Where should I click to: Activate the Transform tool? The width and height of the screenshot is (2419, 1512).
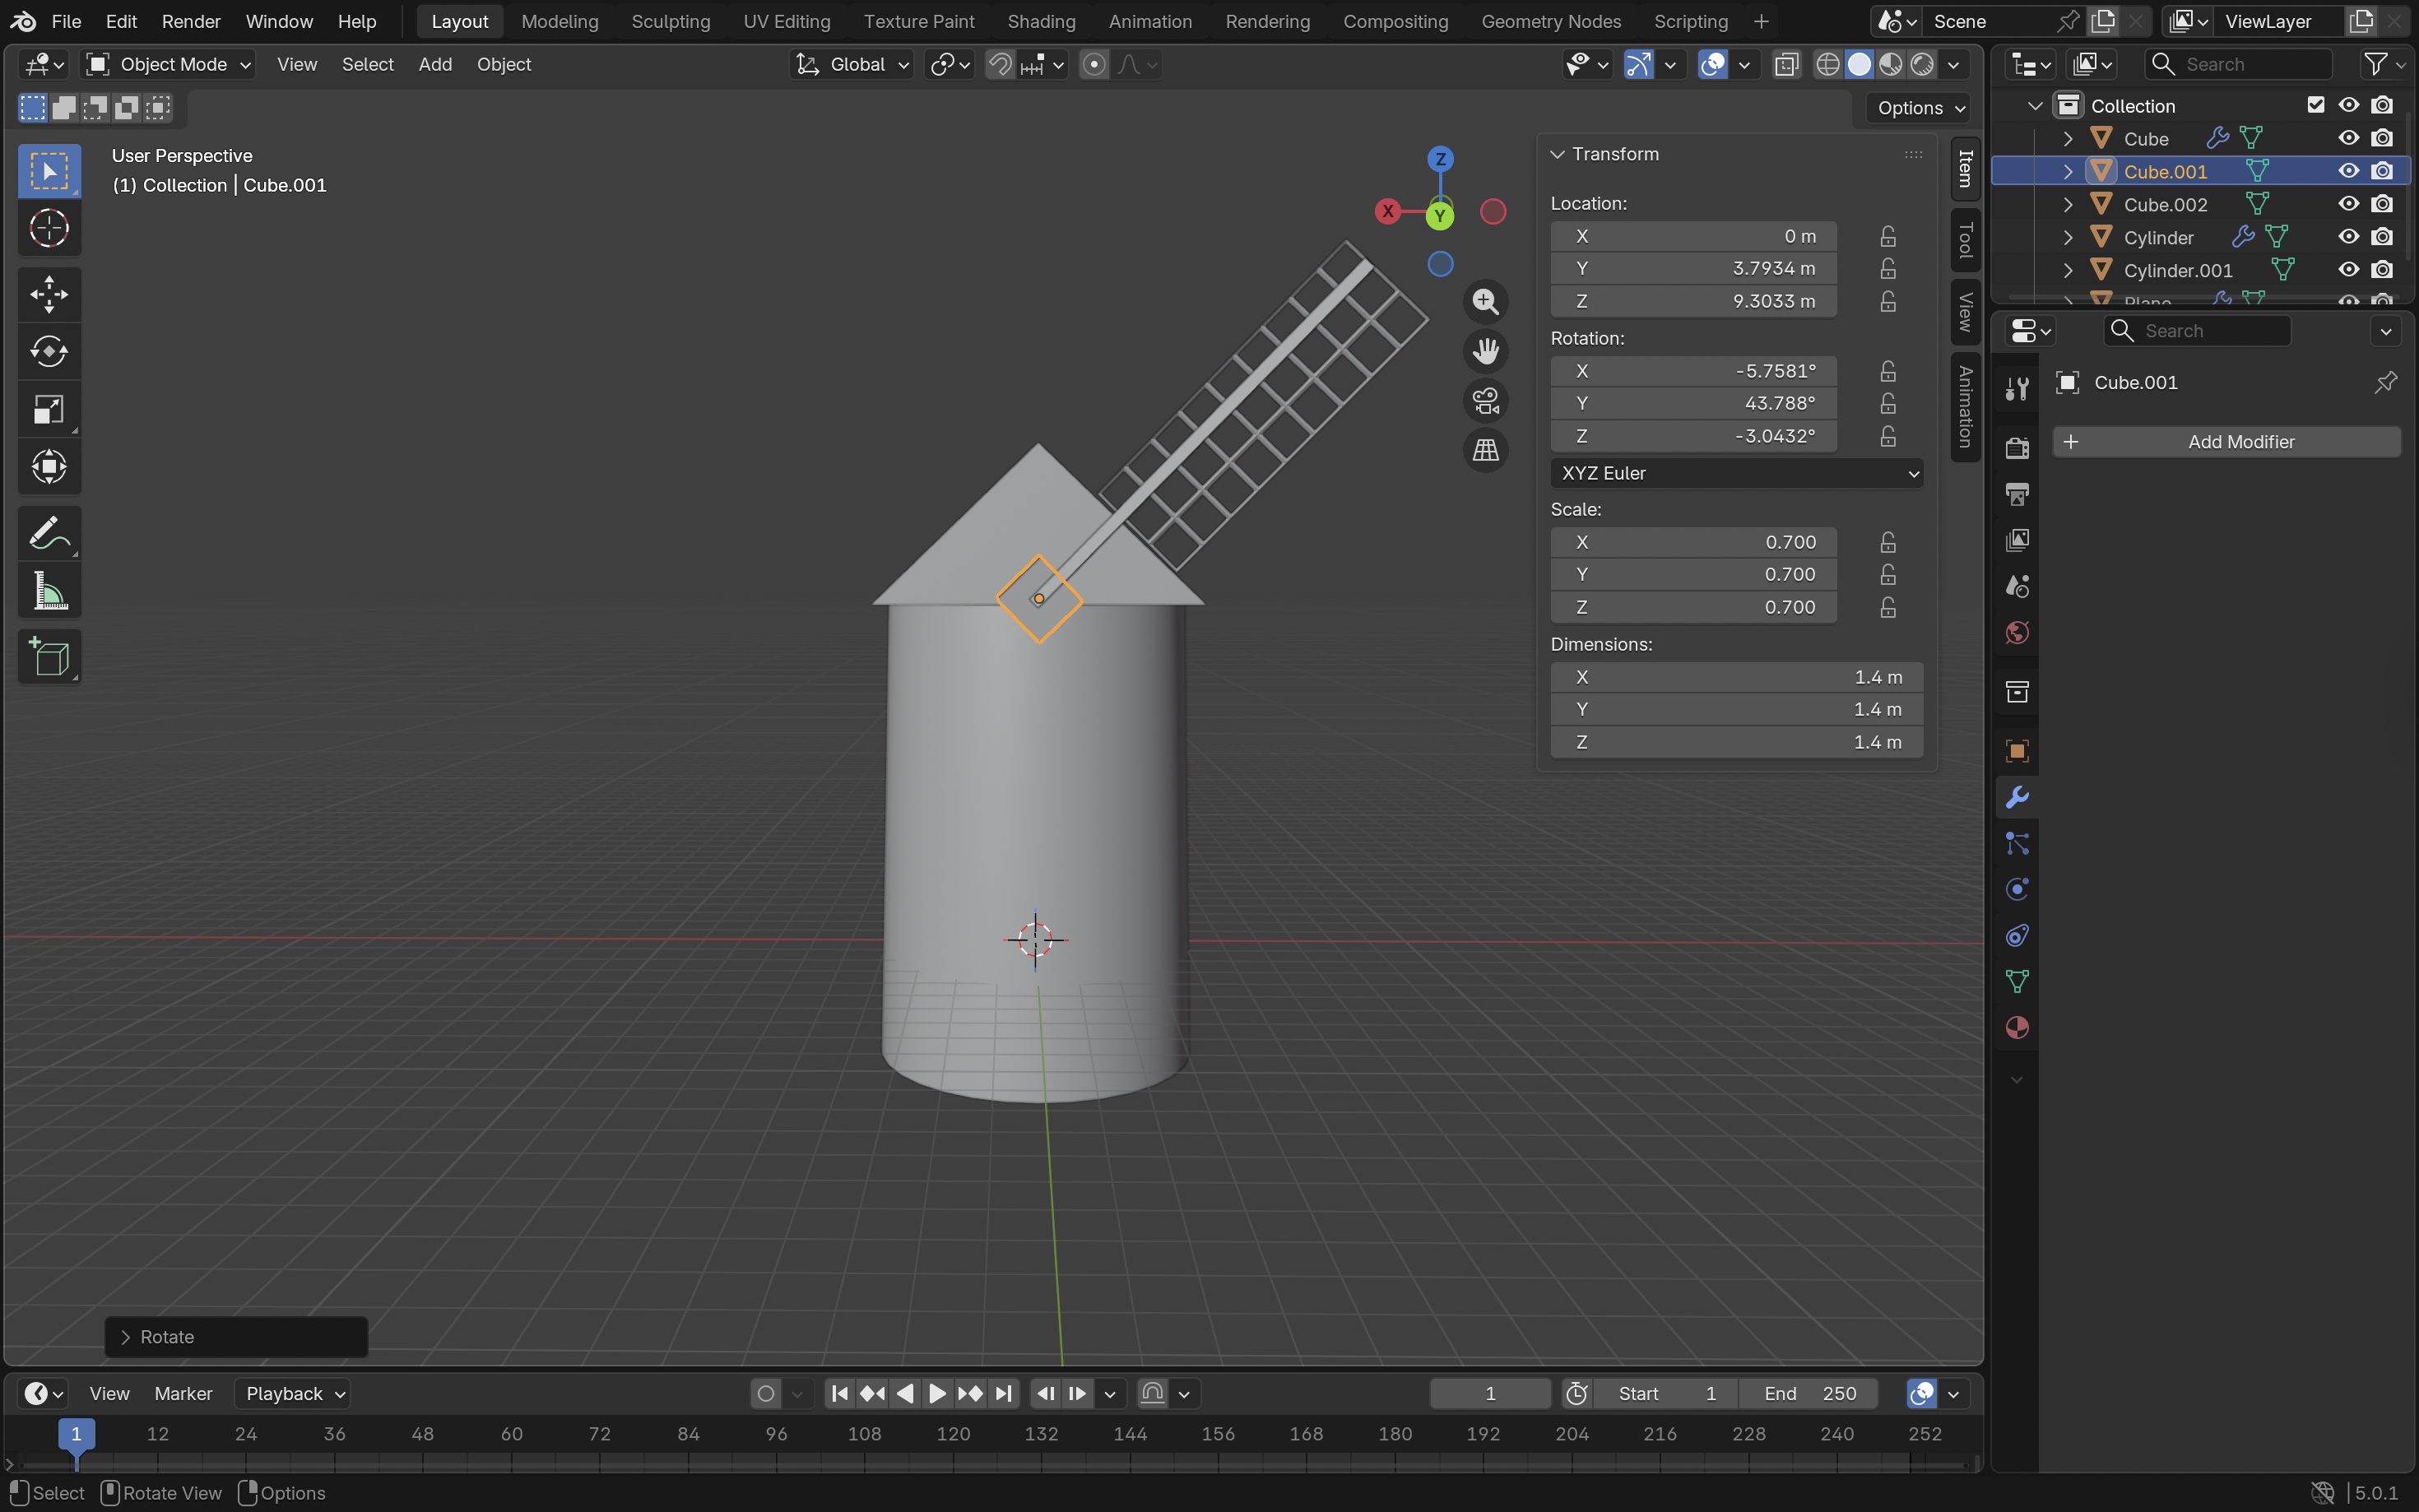[49, 466]
